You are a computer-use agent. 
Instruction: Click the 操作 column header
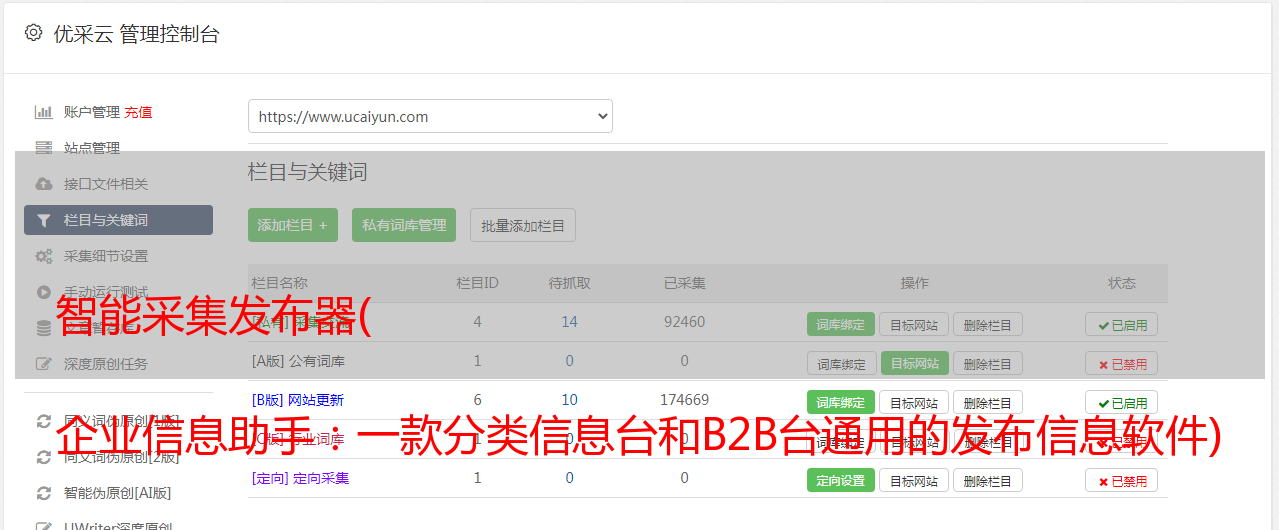[915, 283]
